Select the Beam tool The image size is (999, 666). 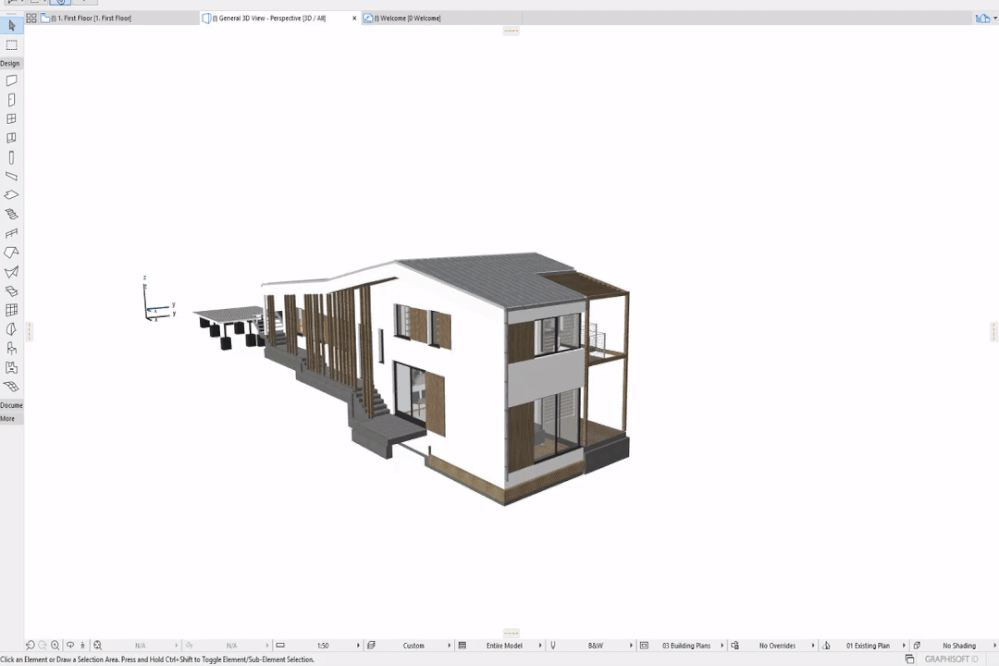click(x=11, y=177)
